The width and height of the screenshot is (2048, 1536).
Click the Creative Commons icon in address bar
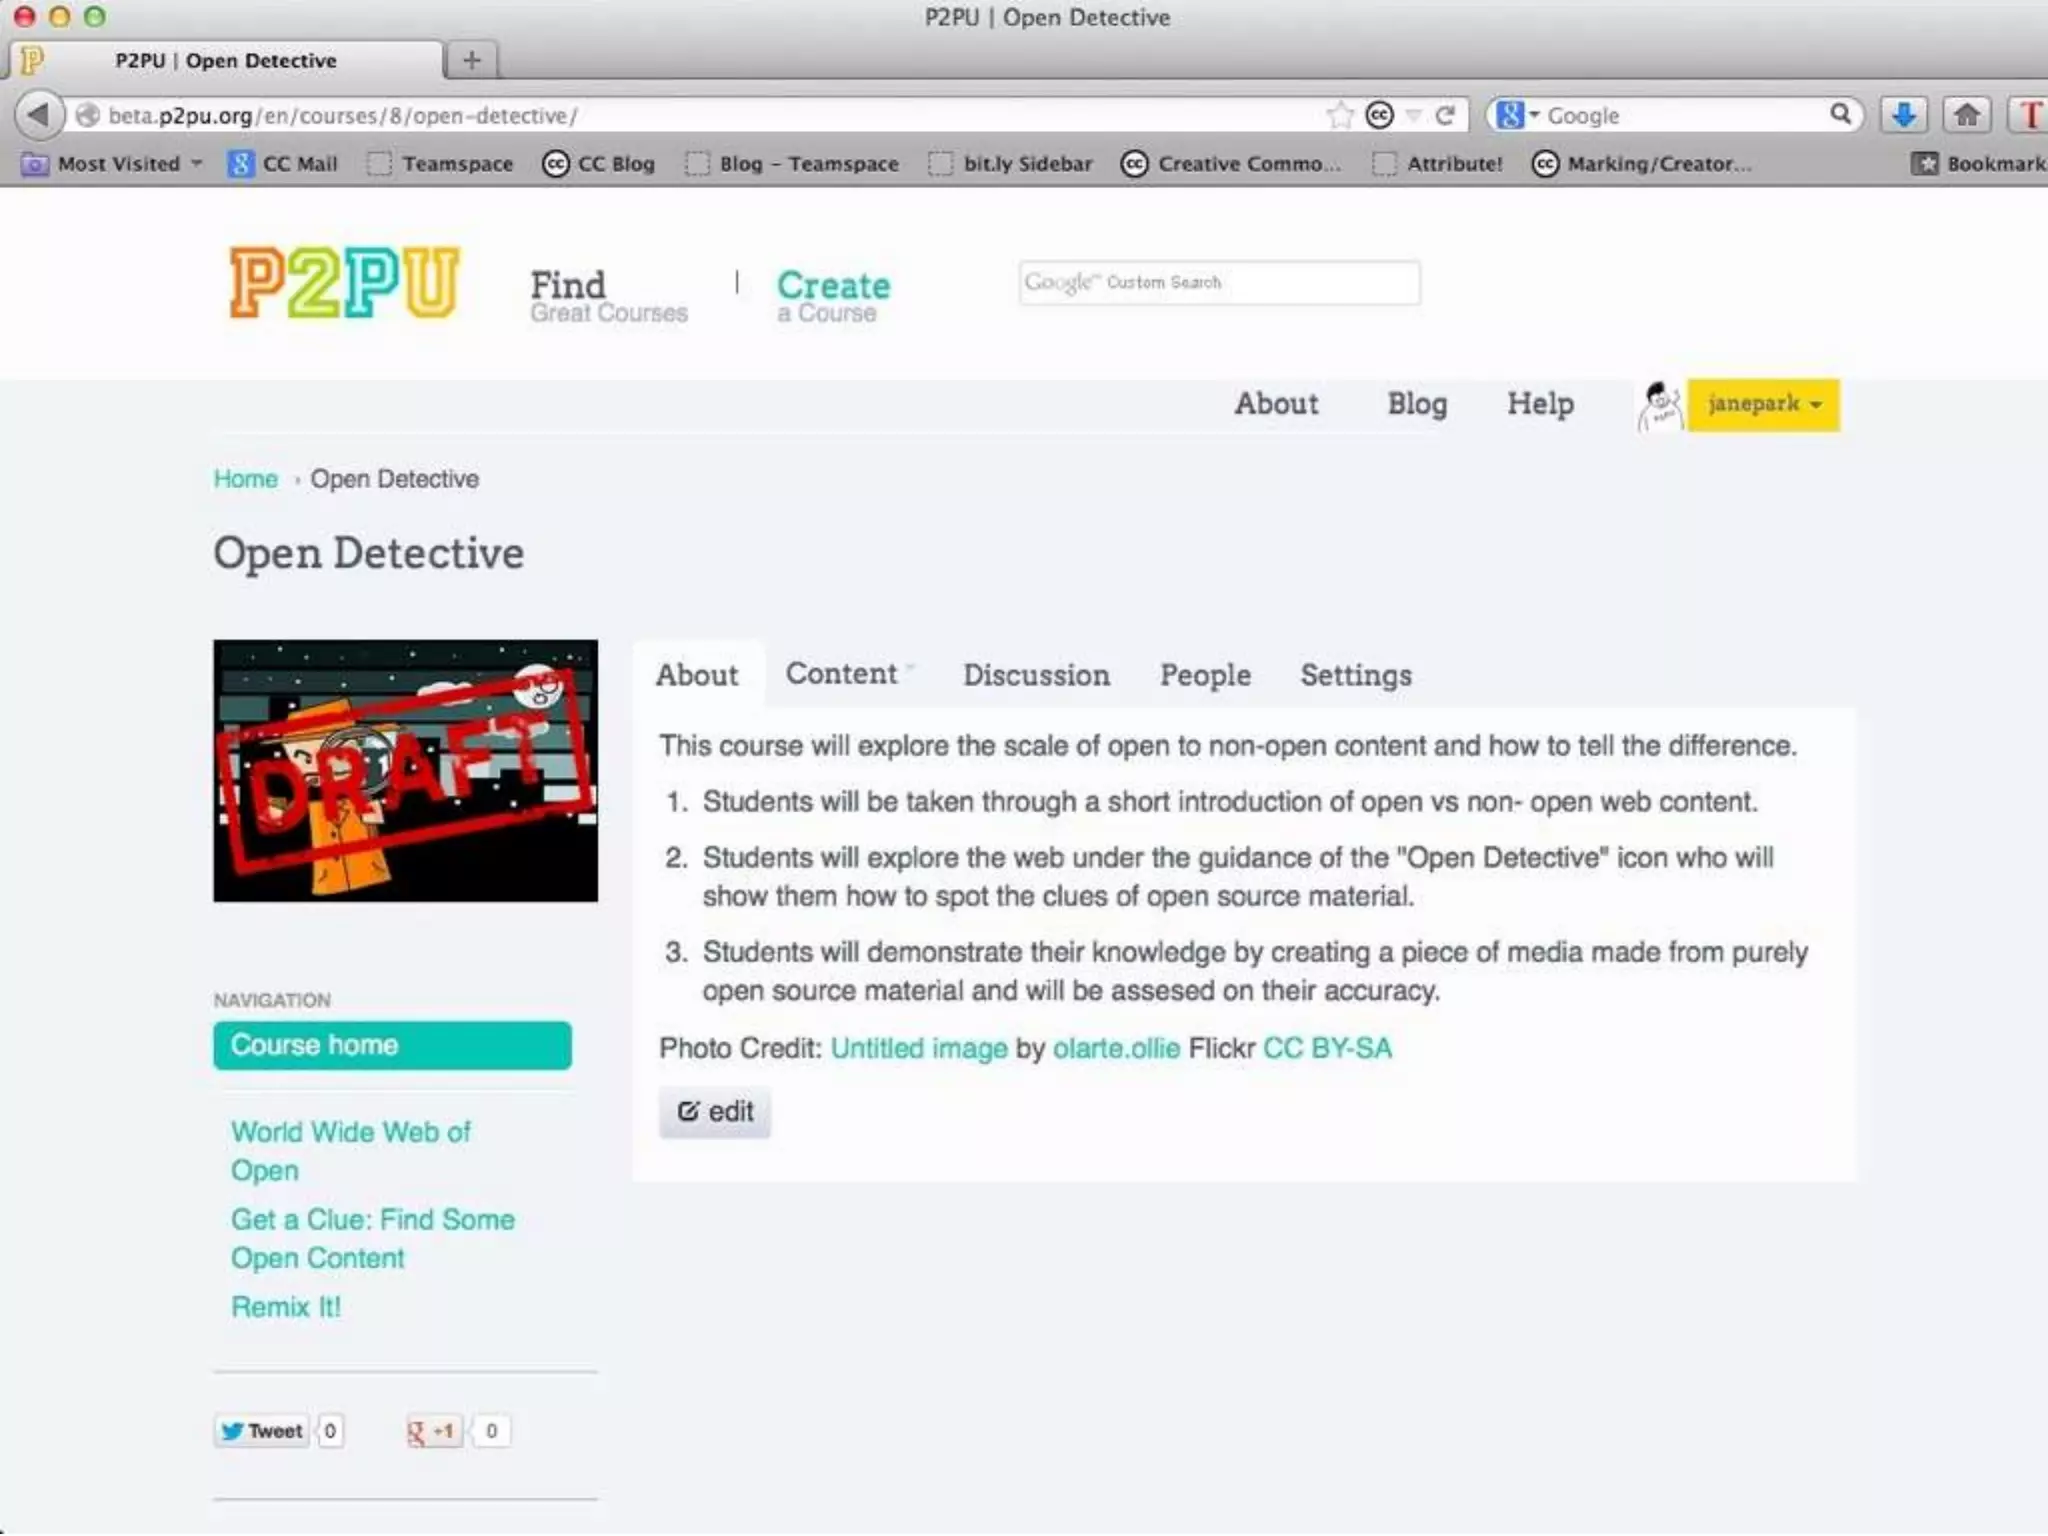[x=1380, y=115]
